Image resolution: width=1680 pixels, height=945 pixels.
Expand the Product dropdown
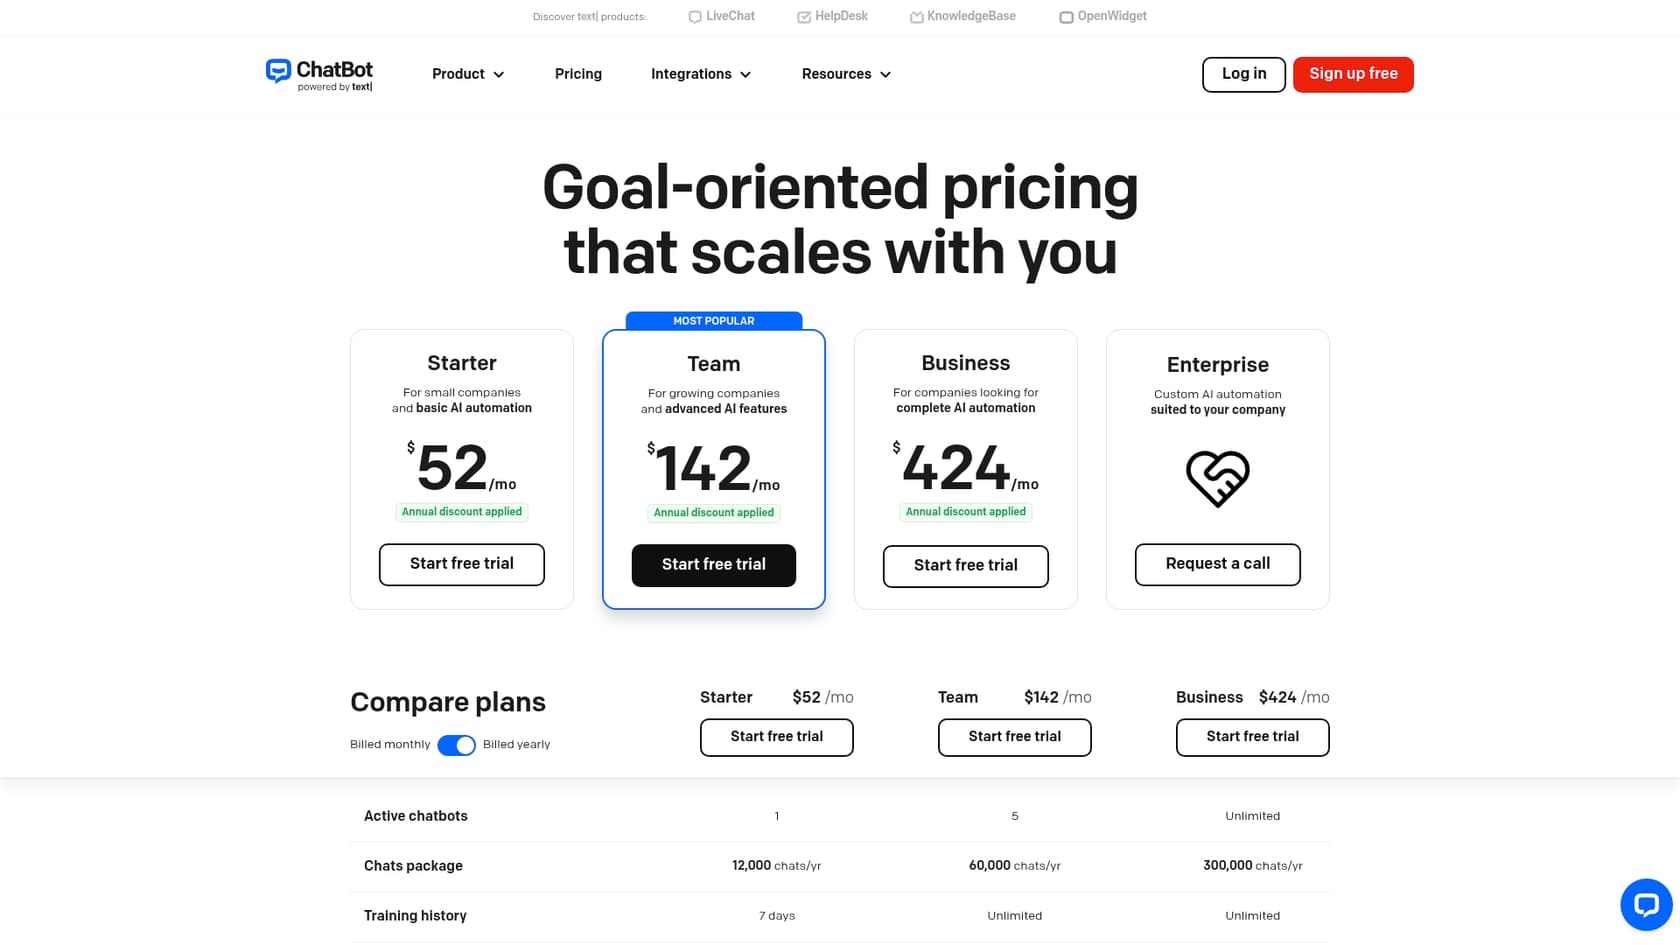pyautogui.click(x=467, y=74)
